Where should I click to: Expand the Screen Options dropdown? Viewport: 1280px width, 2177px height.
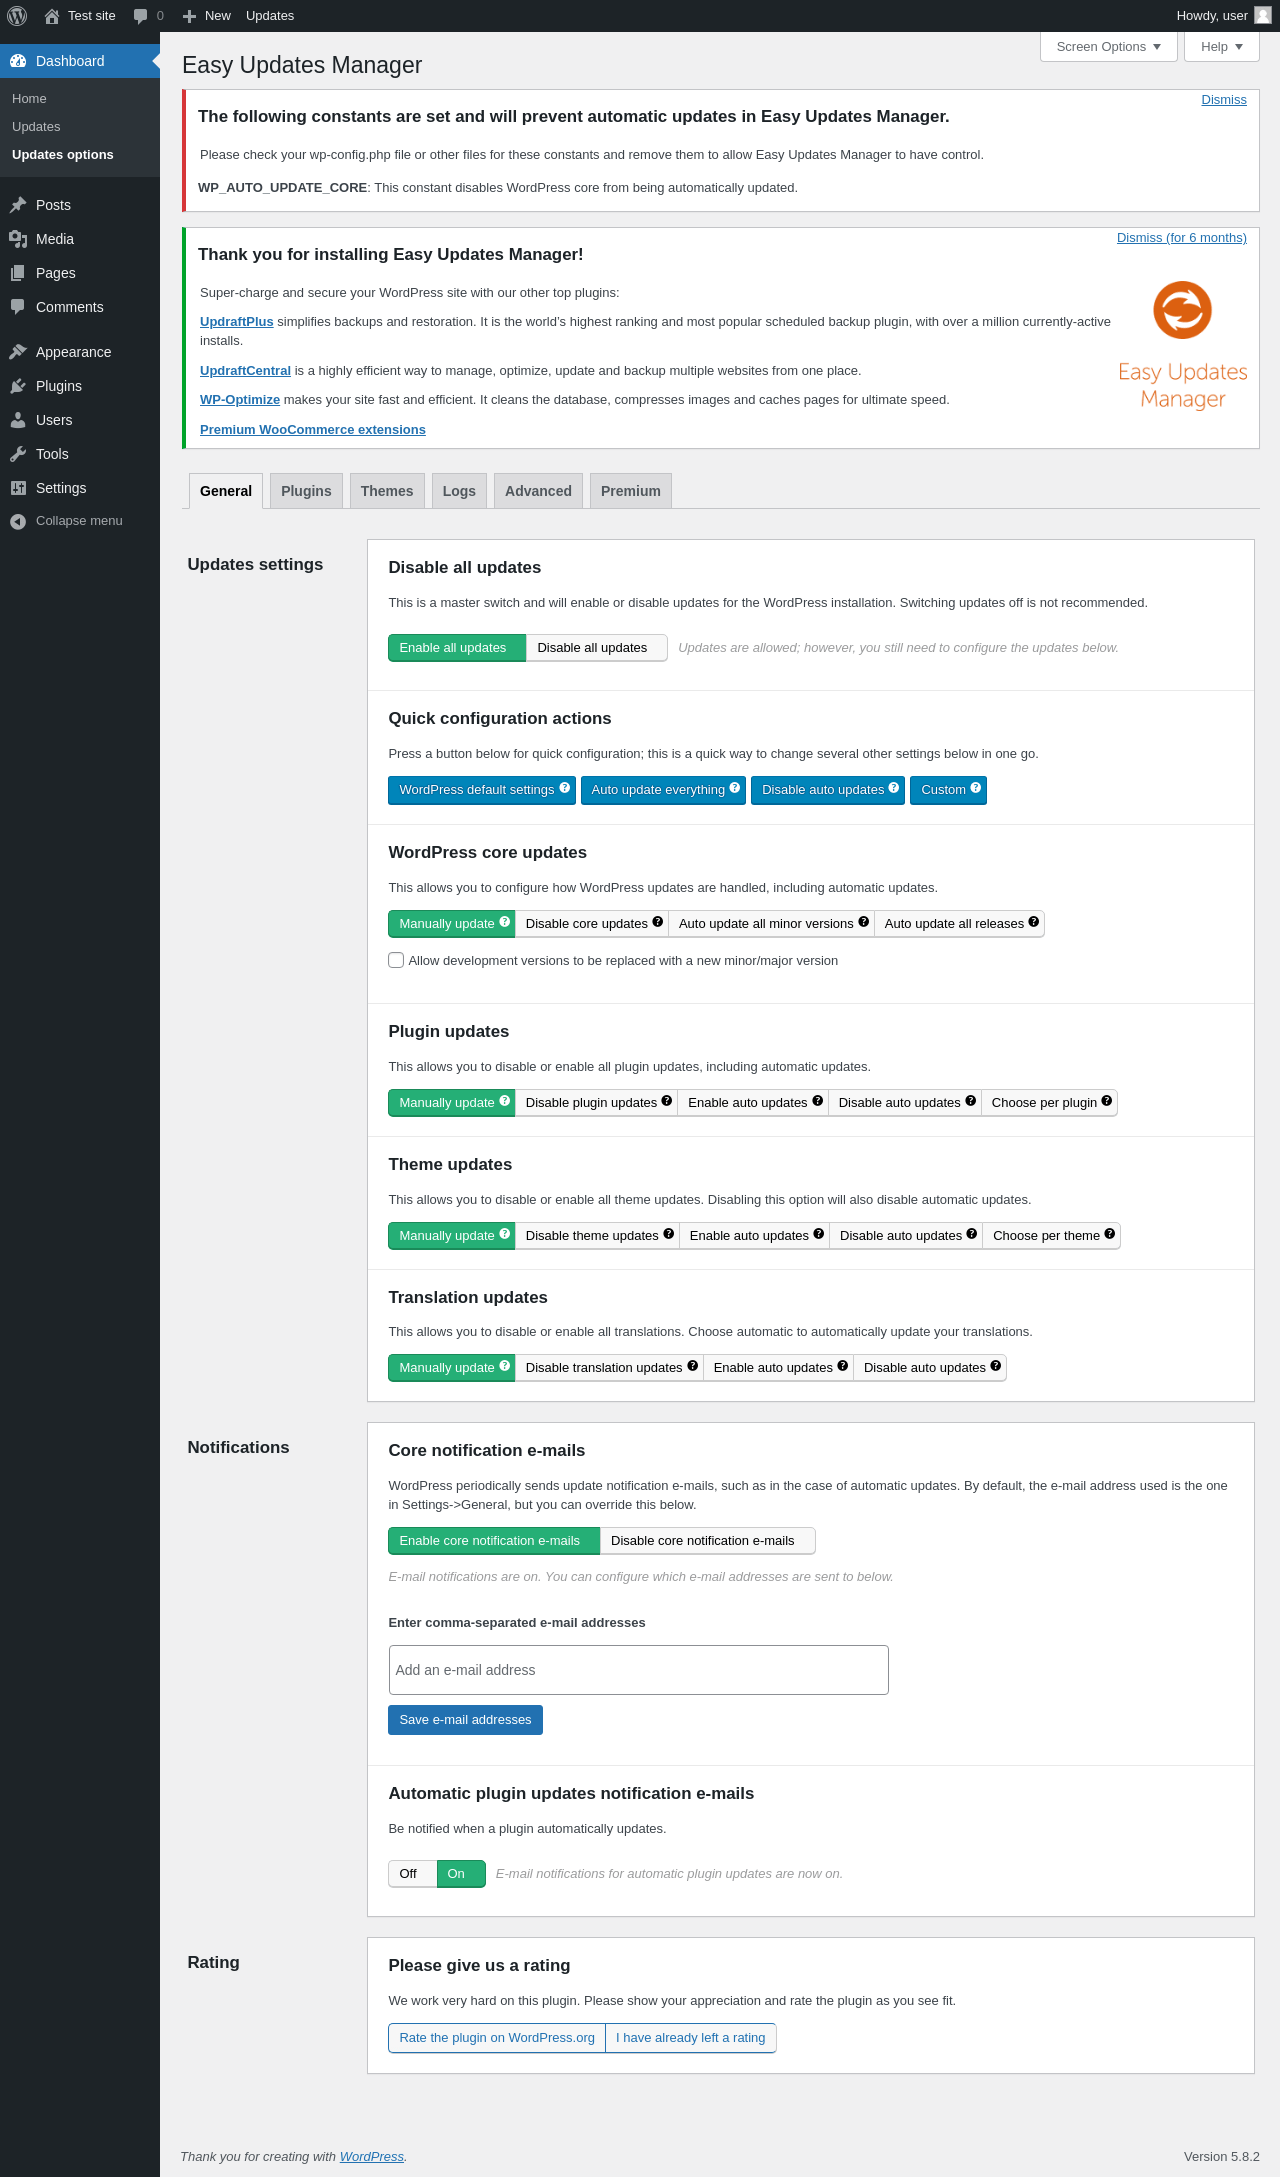1109,47
